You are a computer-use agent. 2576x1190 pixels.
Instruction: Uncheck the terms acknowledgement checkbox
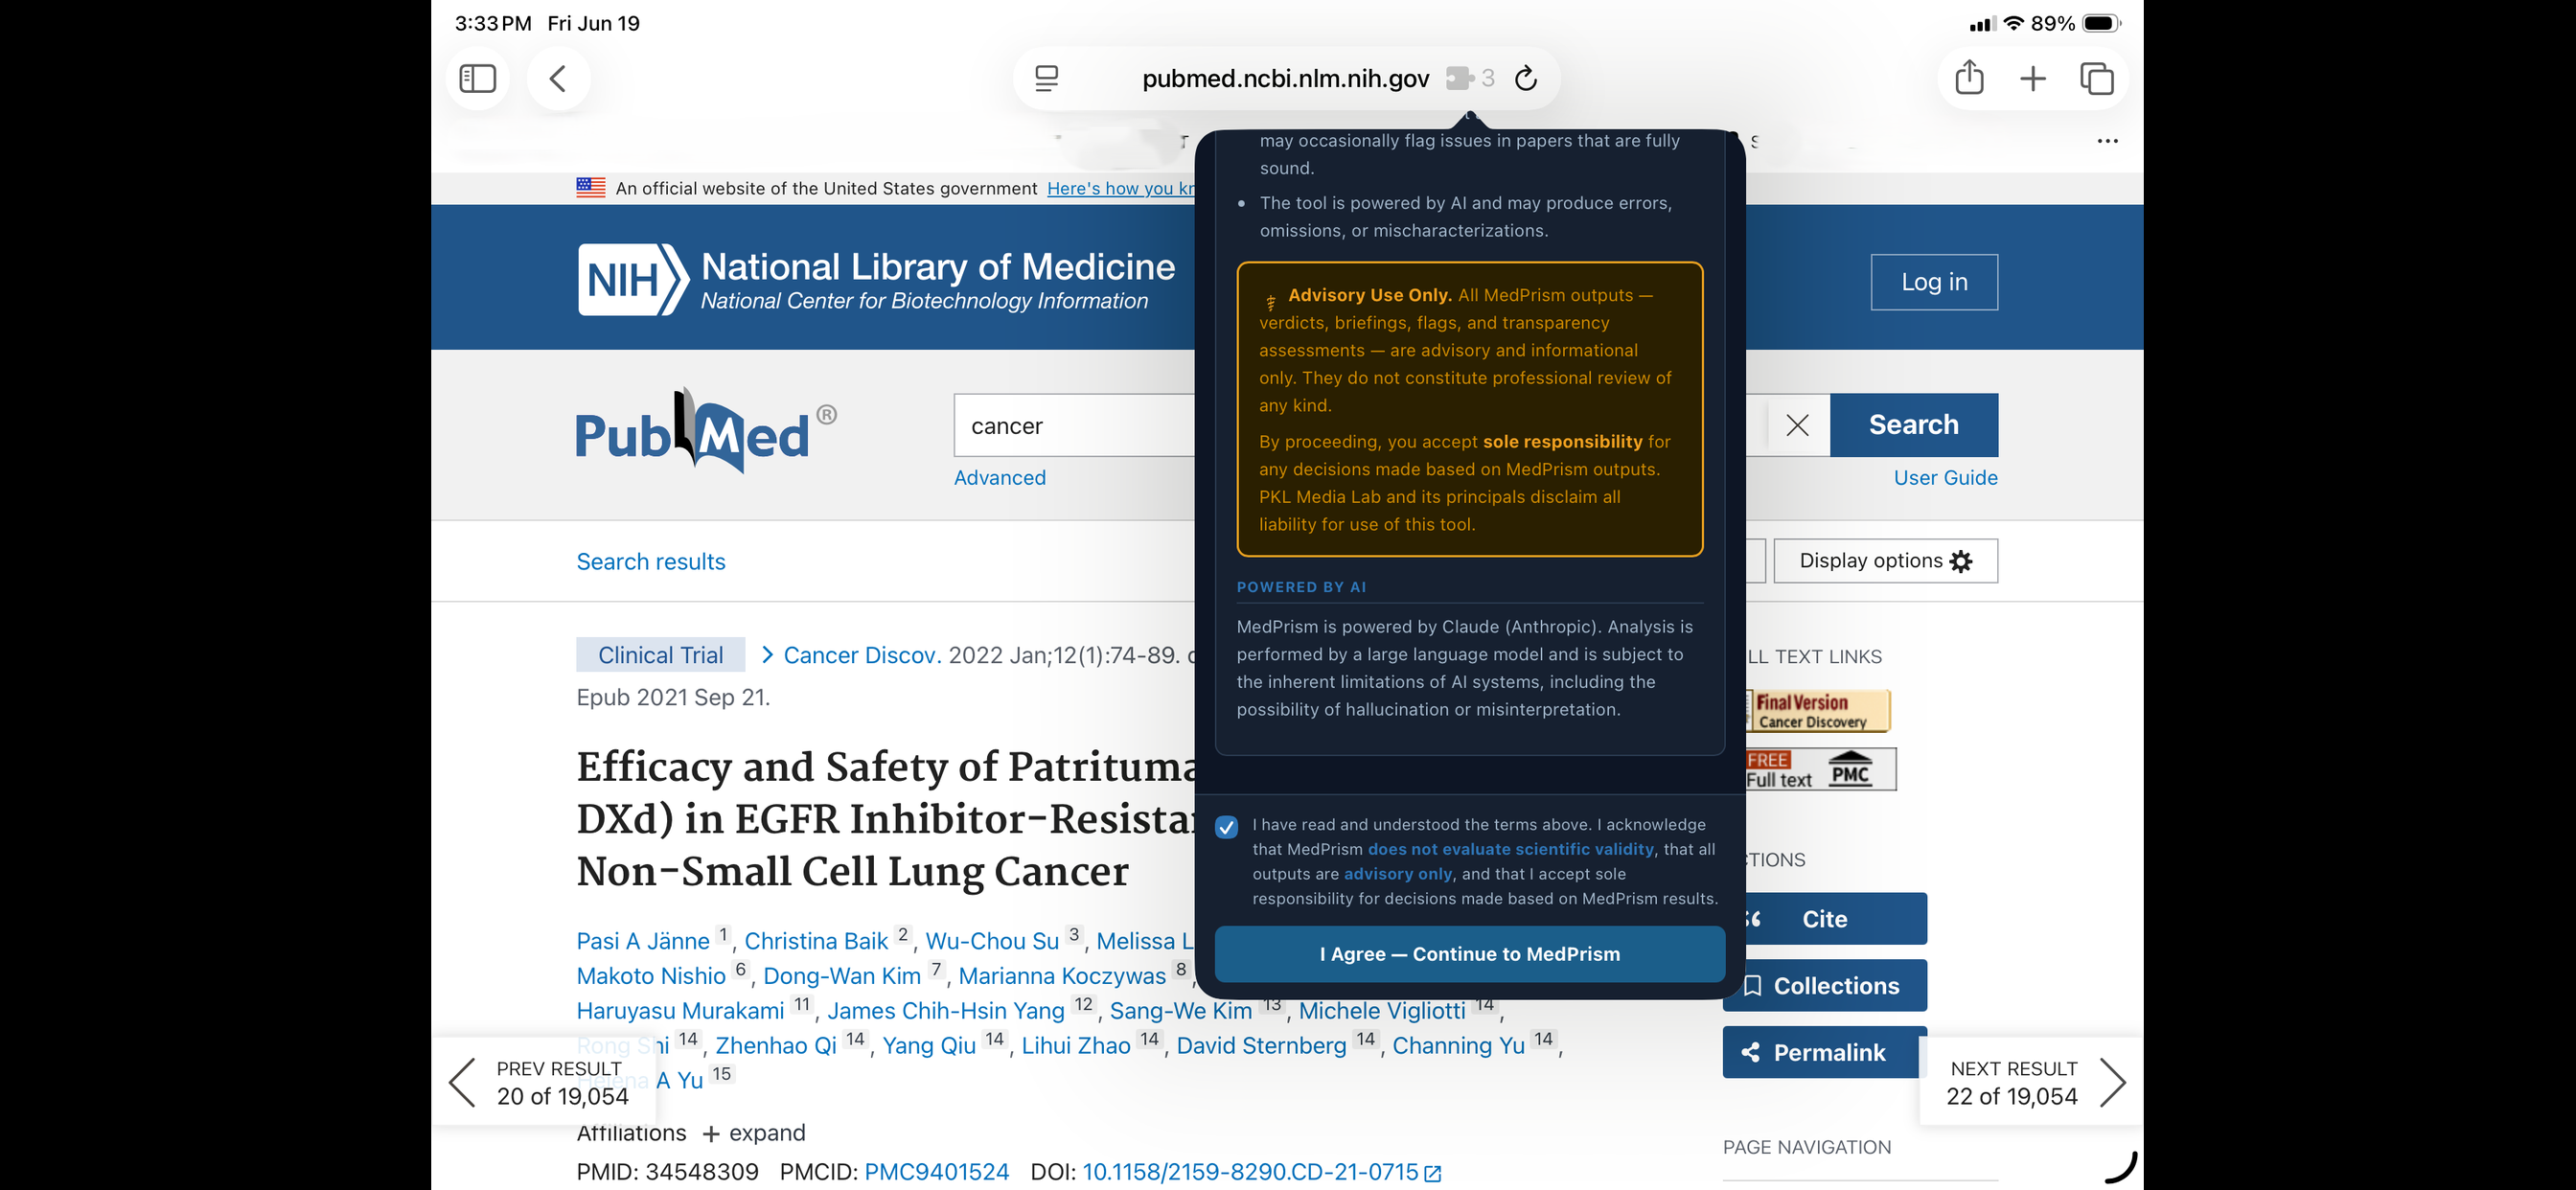point(1226,827)
